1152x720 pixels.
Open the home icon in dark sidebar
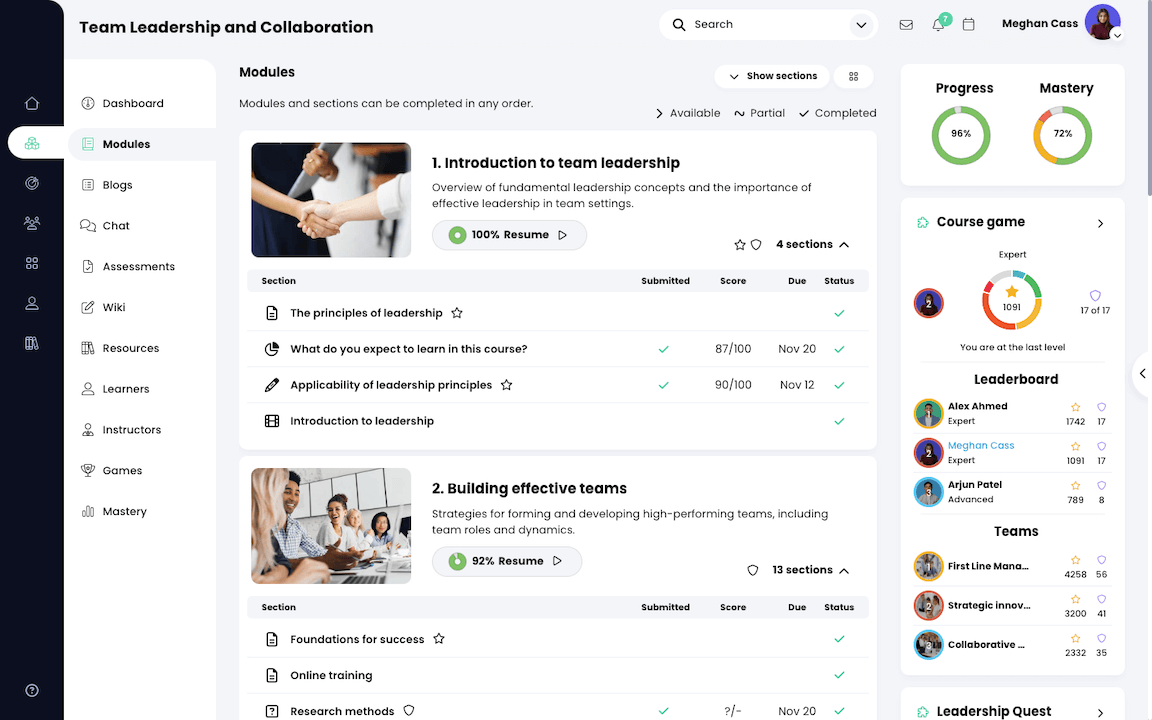point(32,104)
